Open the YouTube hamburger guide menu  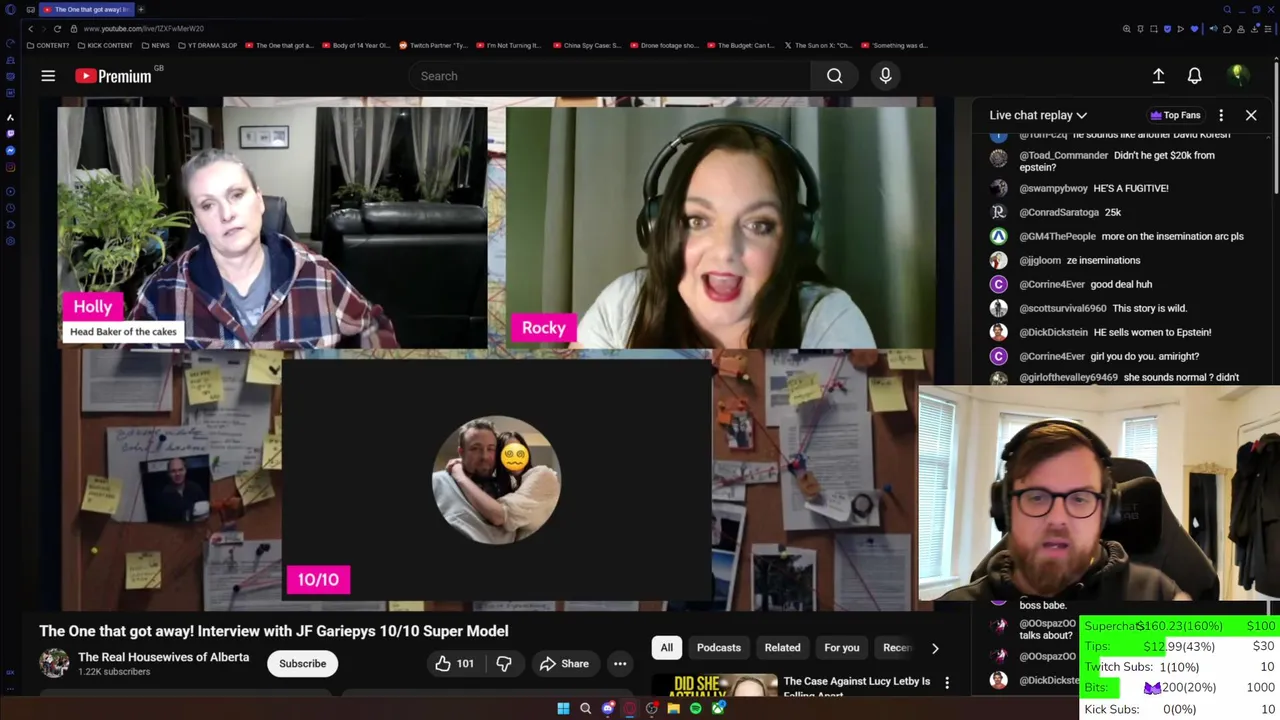click(x=48, y=76)
